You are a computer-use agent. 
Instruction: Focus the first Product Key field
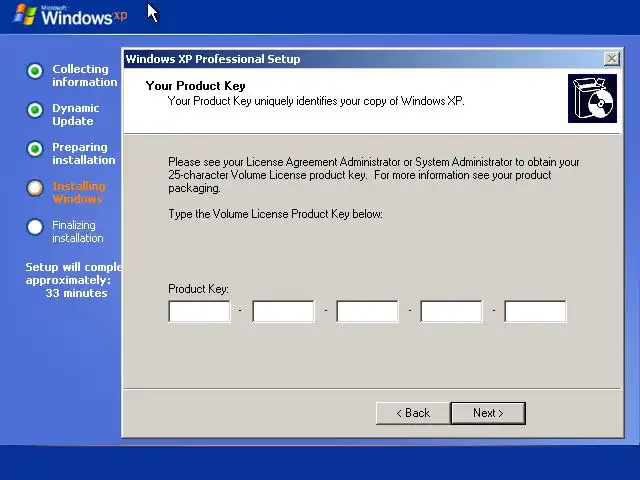pyautogui.click(x=199, y=311)
